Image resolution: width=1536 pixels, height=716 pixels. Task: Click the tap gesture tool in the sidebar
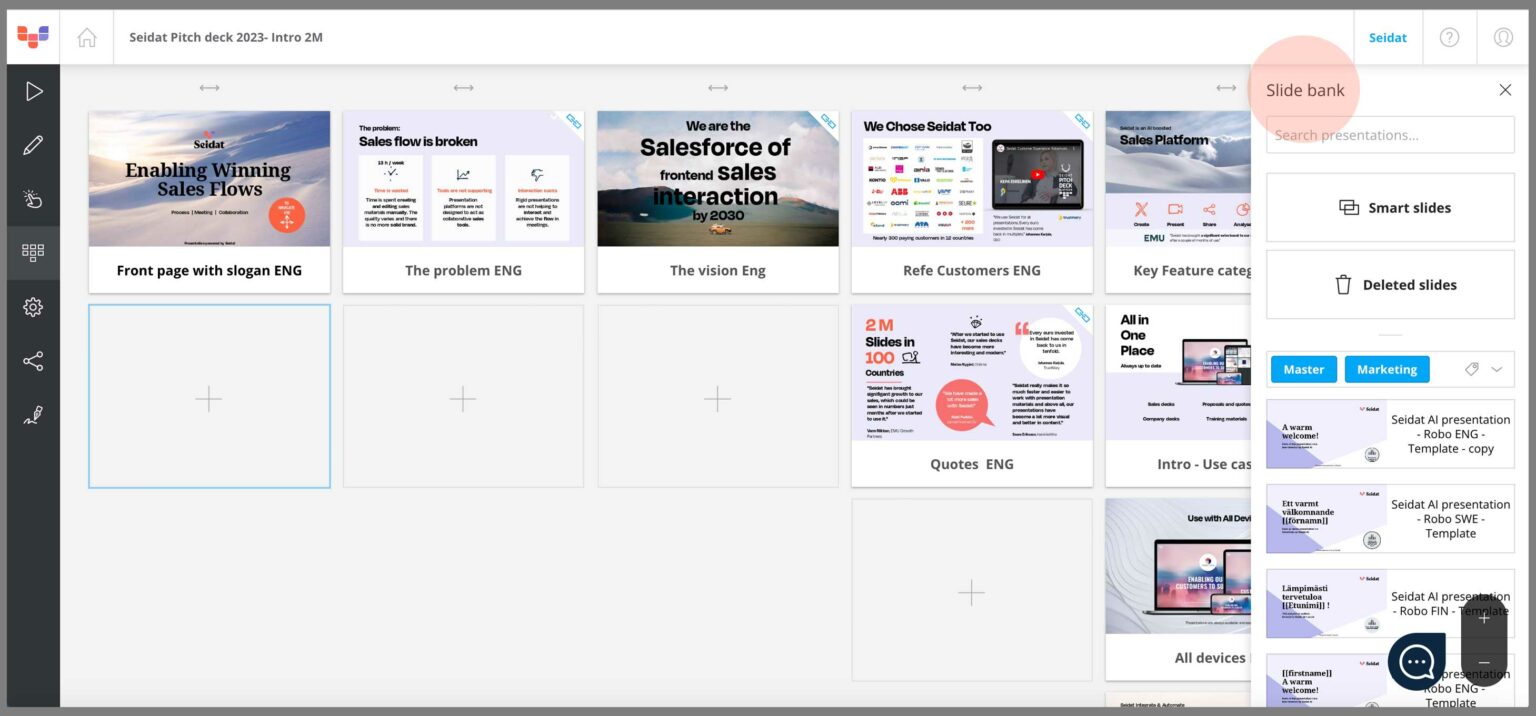[x=33, y=199]
